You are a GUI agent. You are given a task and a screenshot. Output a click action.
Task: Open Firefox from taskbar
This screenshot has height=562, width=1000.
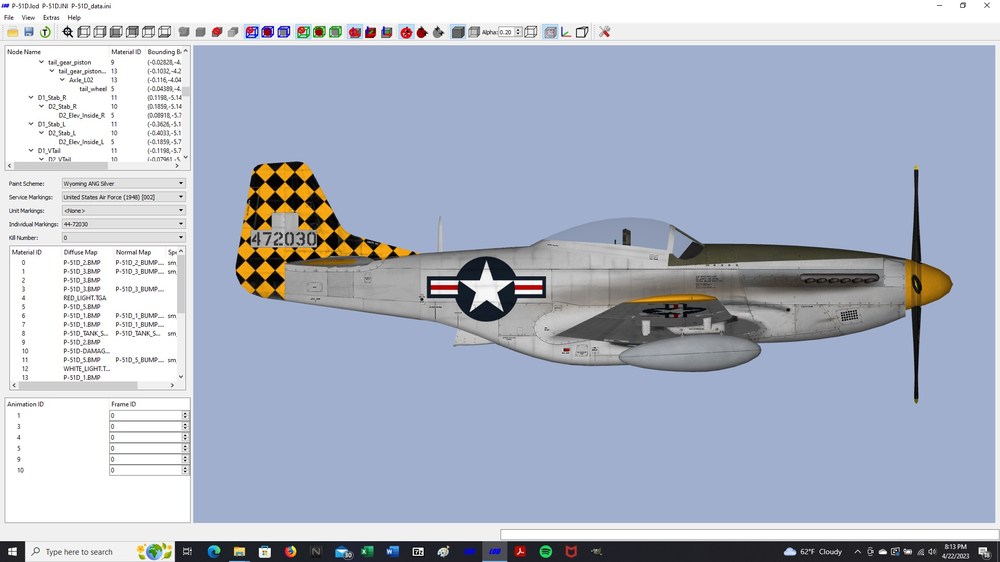(291, 552)
